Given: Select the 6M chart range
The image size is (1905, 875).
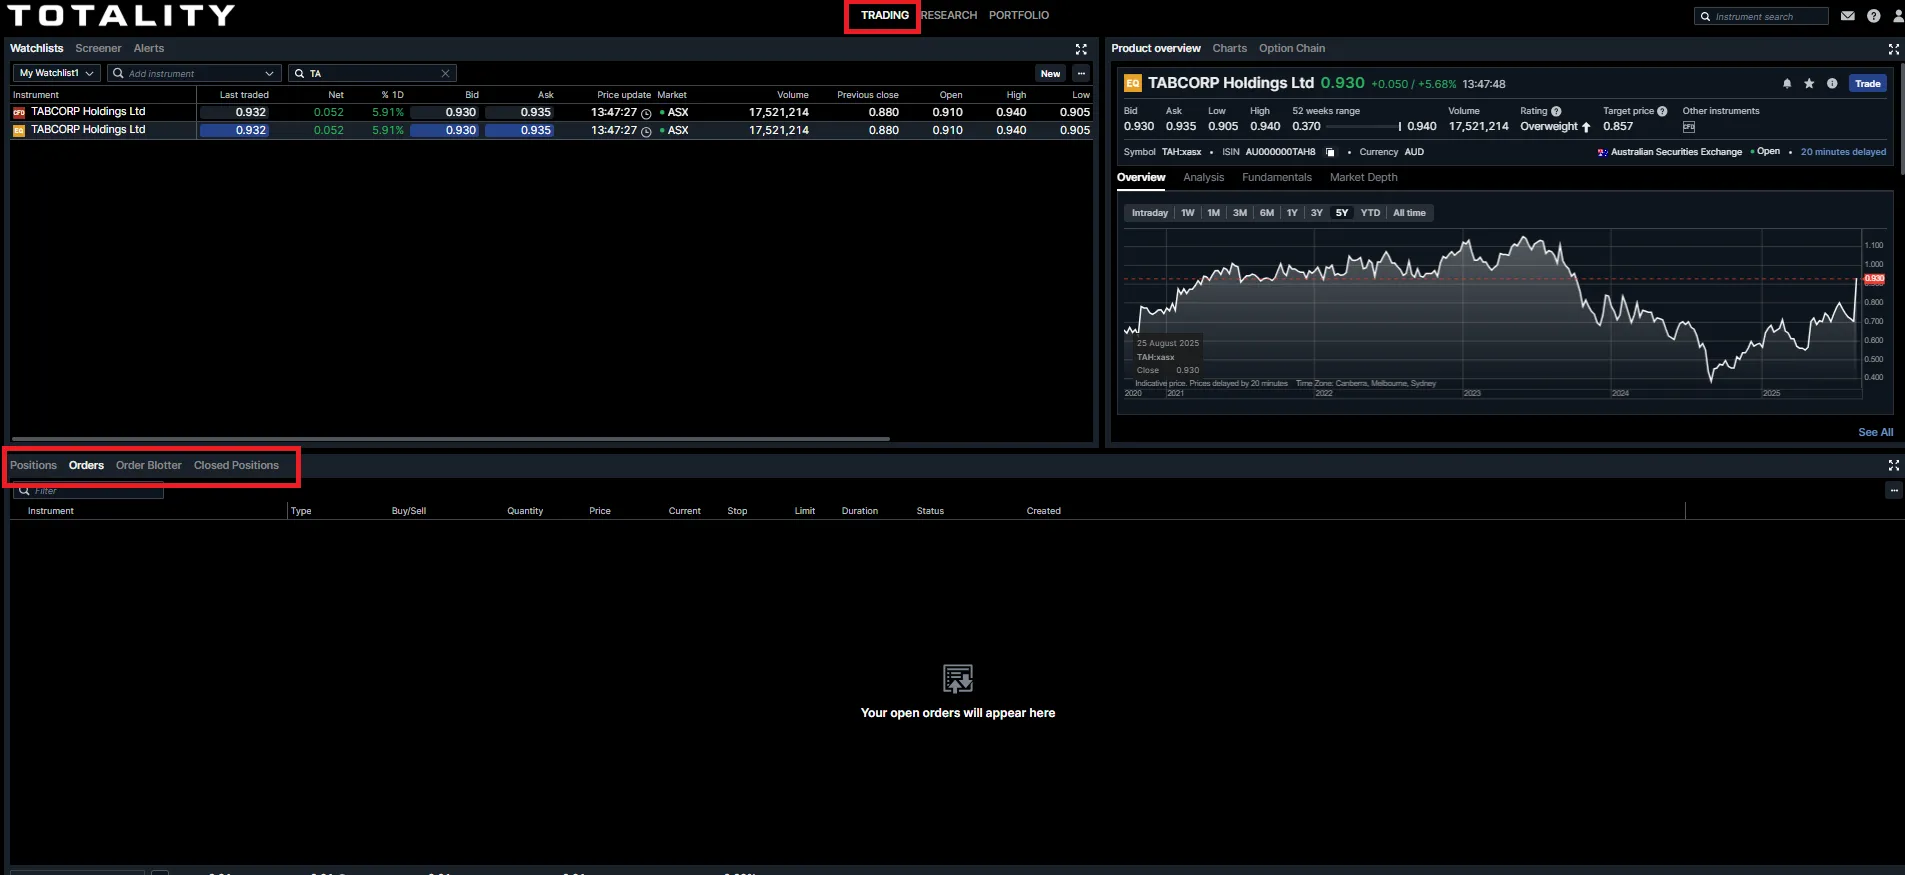Looking at the screenshot, I should coord(1266,213).
